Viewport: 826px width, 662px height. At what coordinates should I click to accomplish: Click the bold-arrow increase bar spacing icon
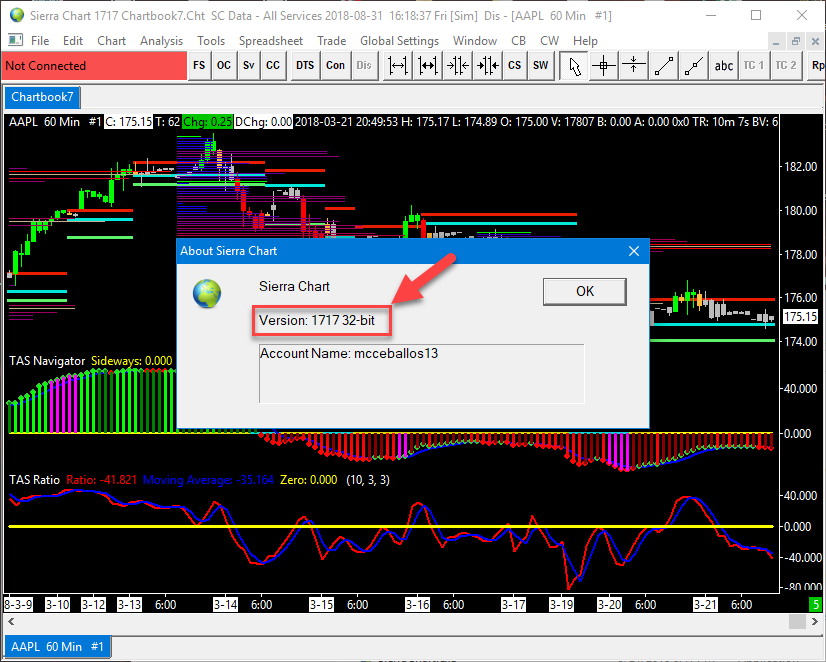coord(427,66)
